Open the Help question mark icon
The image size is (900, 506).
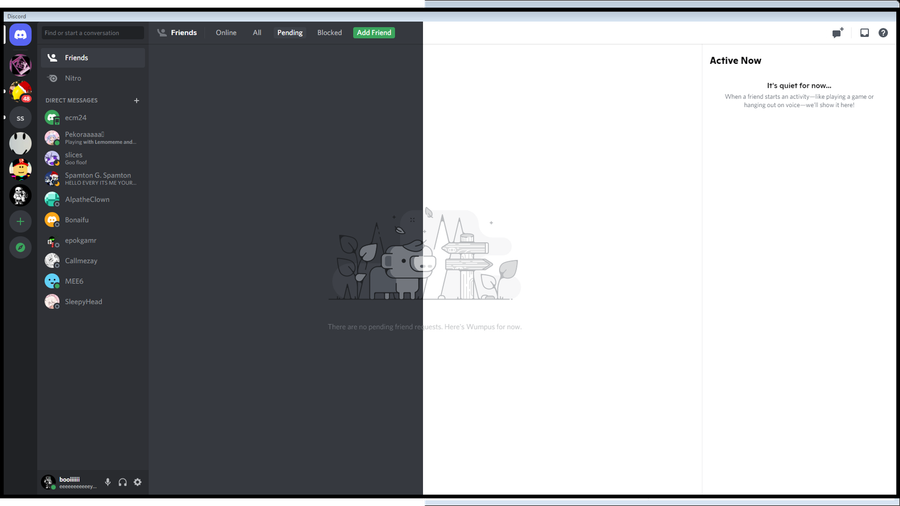883,33
